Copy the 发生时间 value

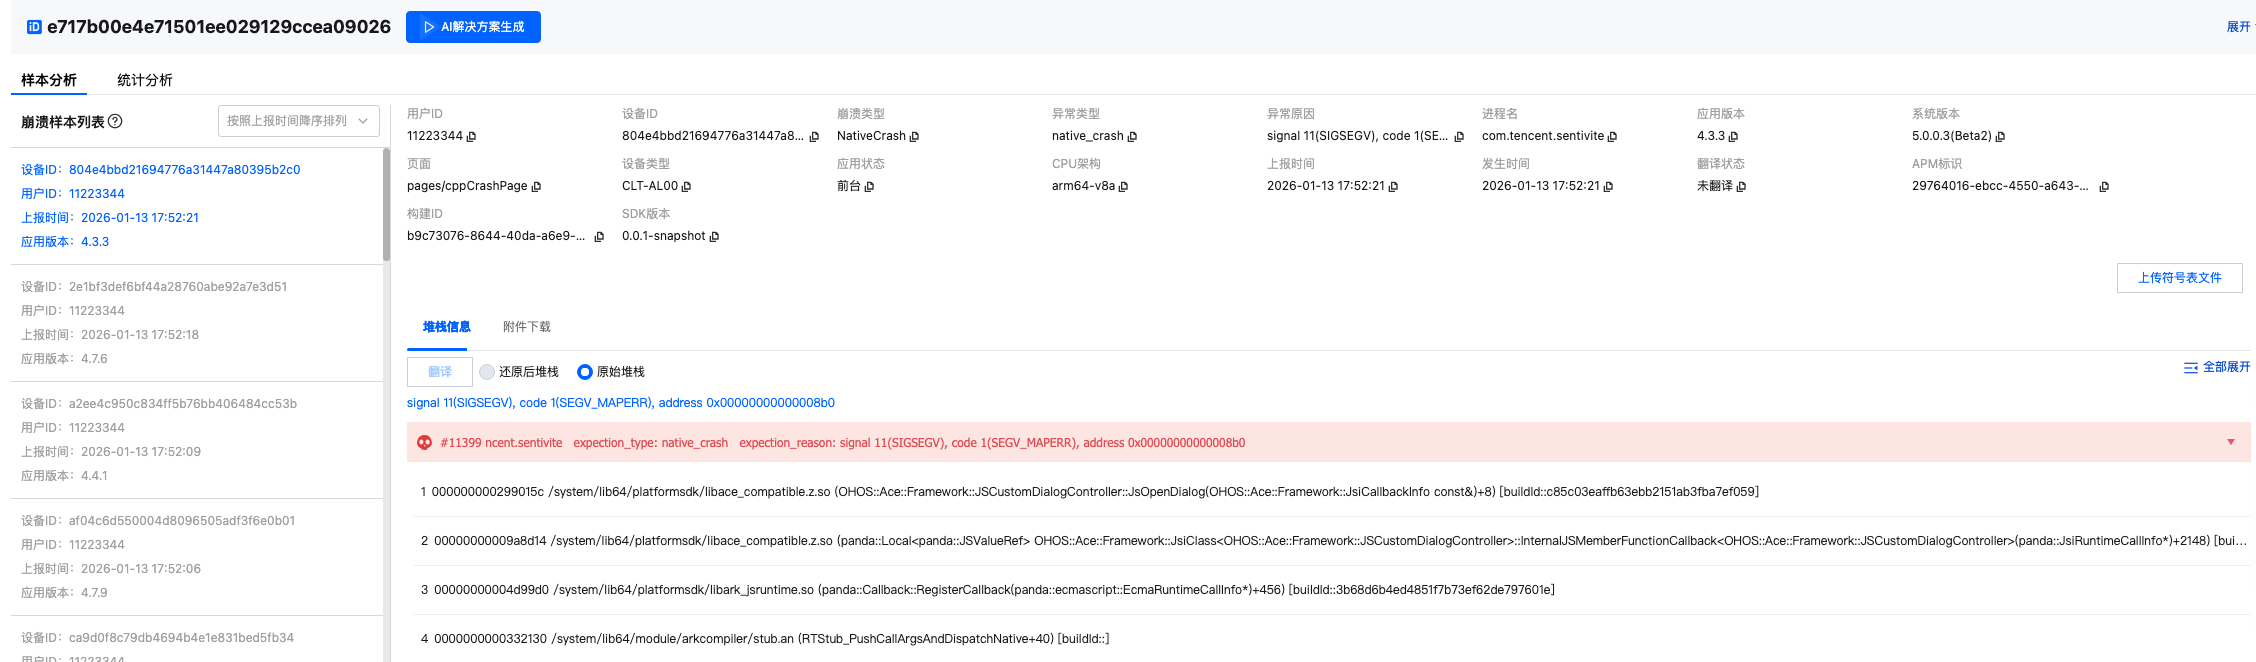1608,187
